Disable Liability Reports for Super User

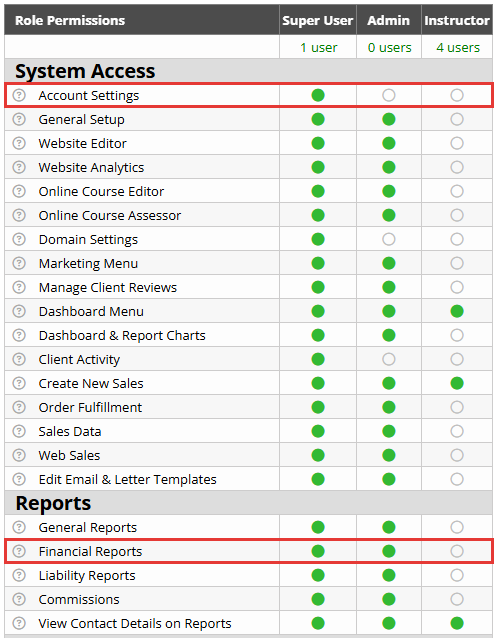(318, 575)
